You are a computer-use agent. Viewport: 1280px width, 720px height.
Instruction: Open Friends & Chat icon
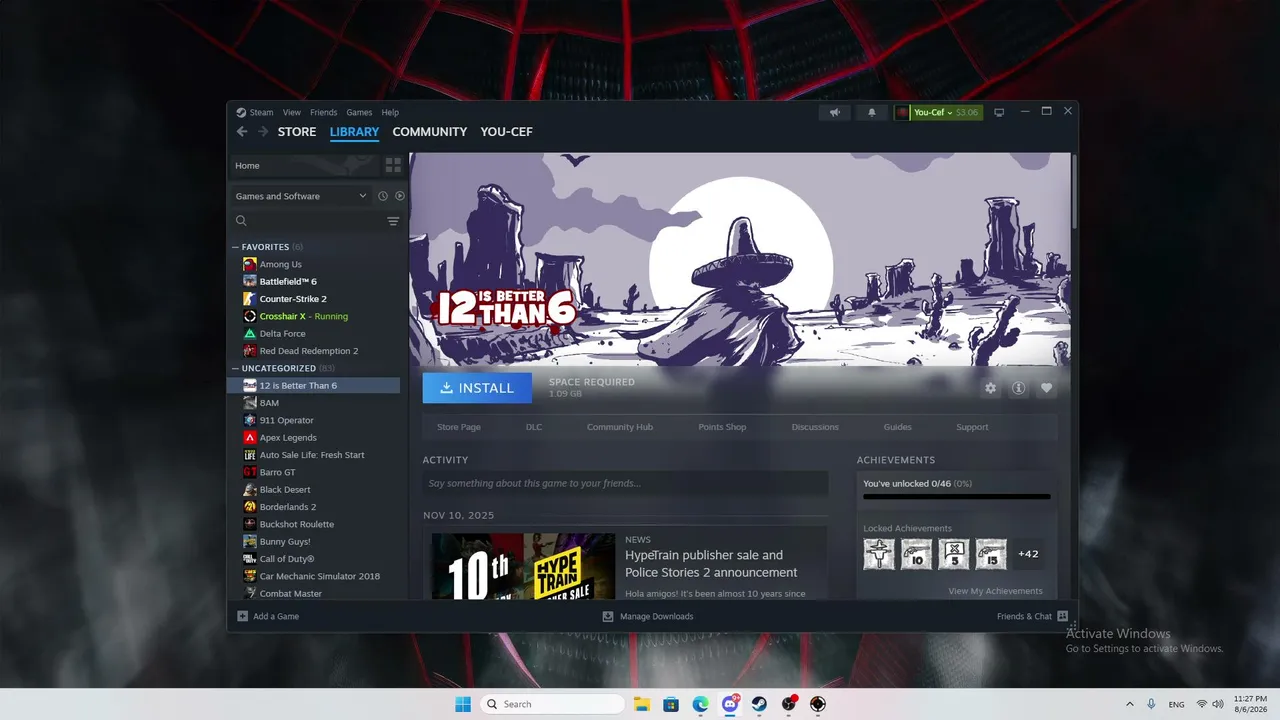click(x=1062, y=616)
